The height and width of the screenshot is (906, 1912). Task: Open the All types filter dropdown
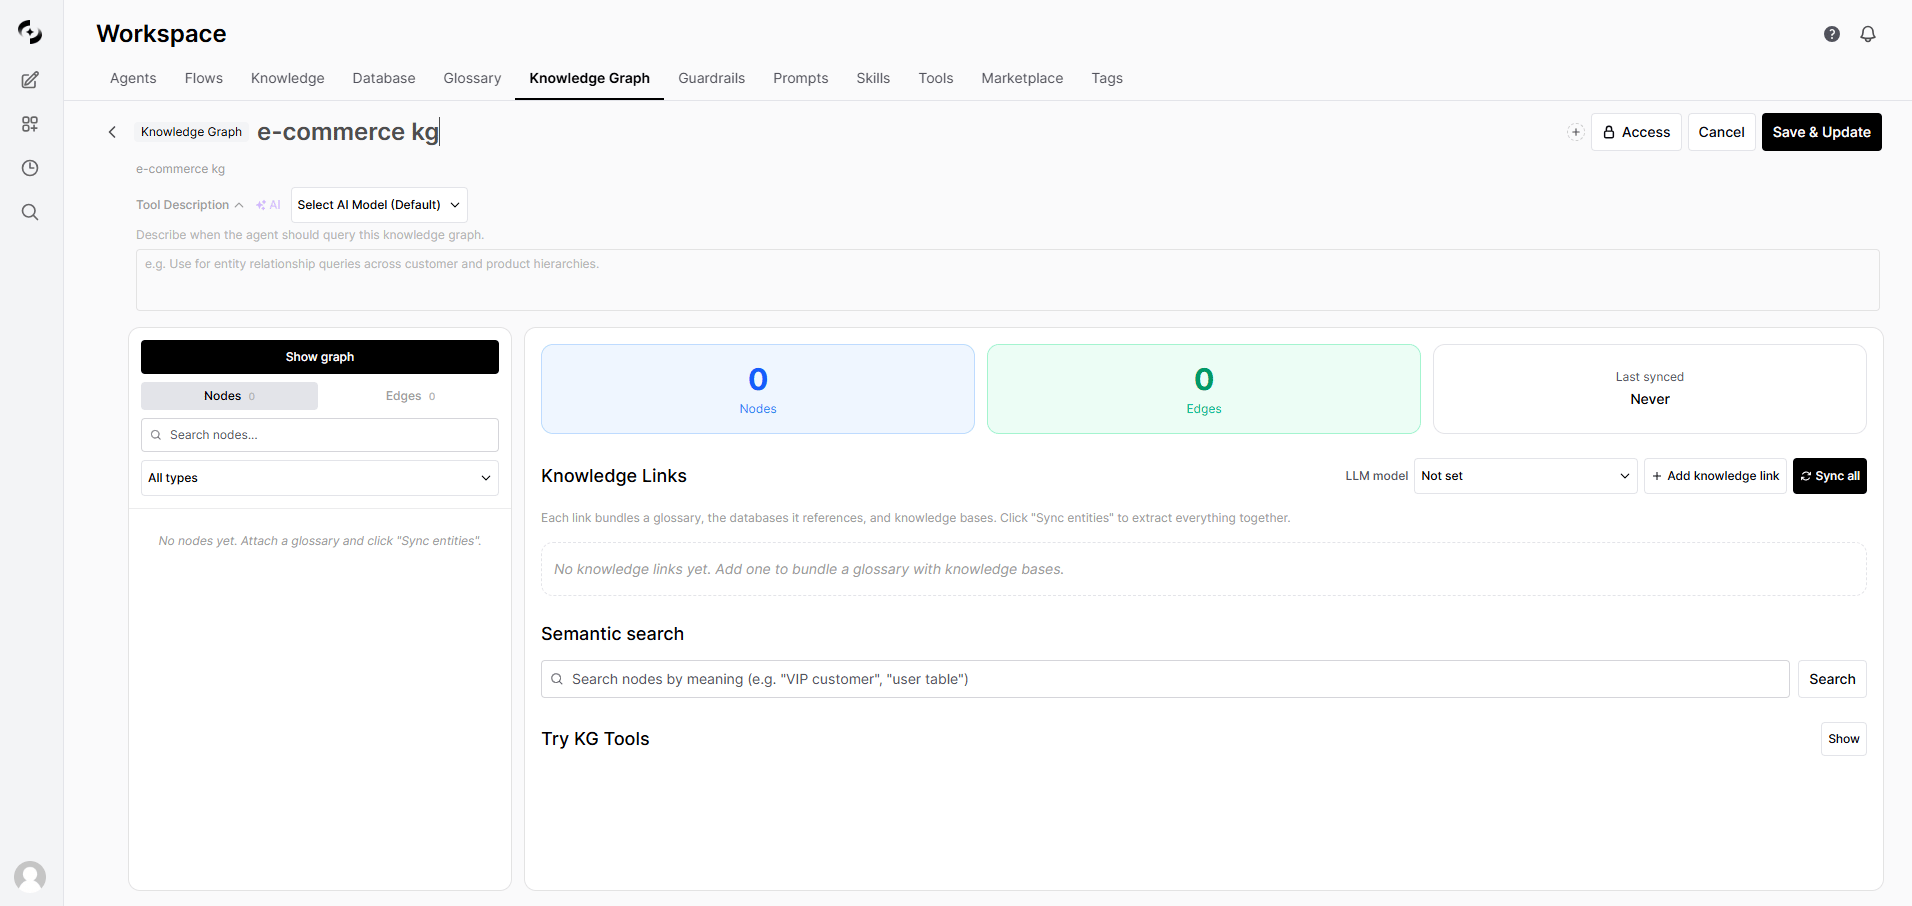pyautogui.click(x=320, y=478)
